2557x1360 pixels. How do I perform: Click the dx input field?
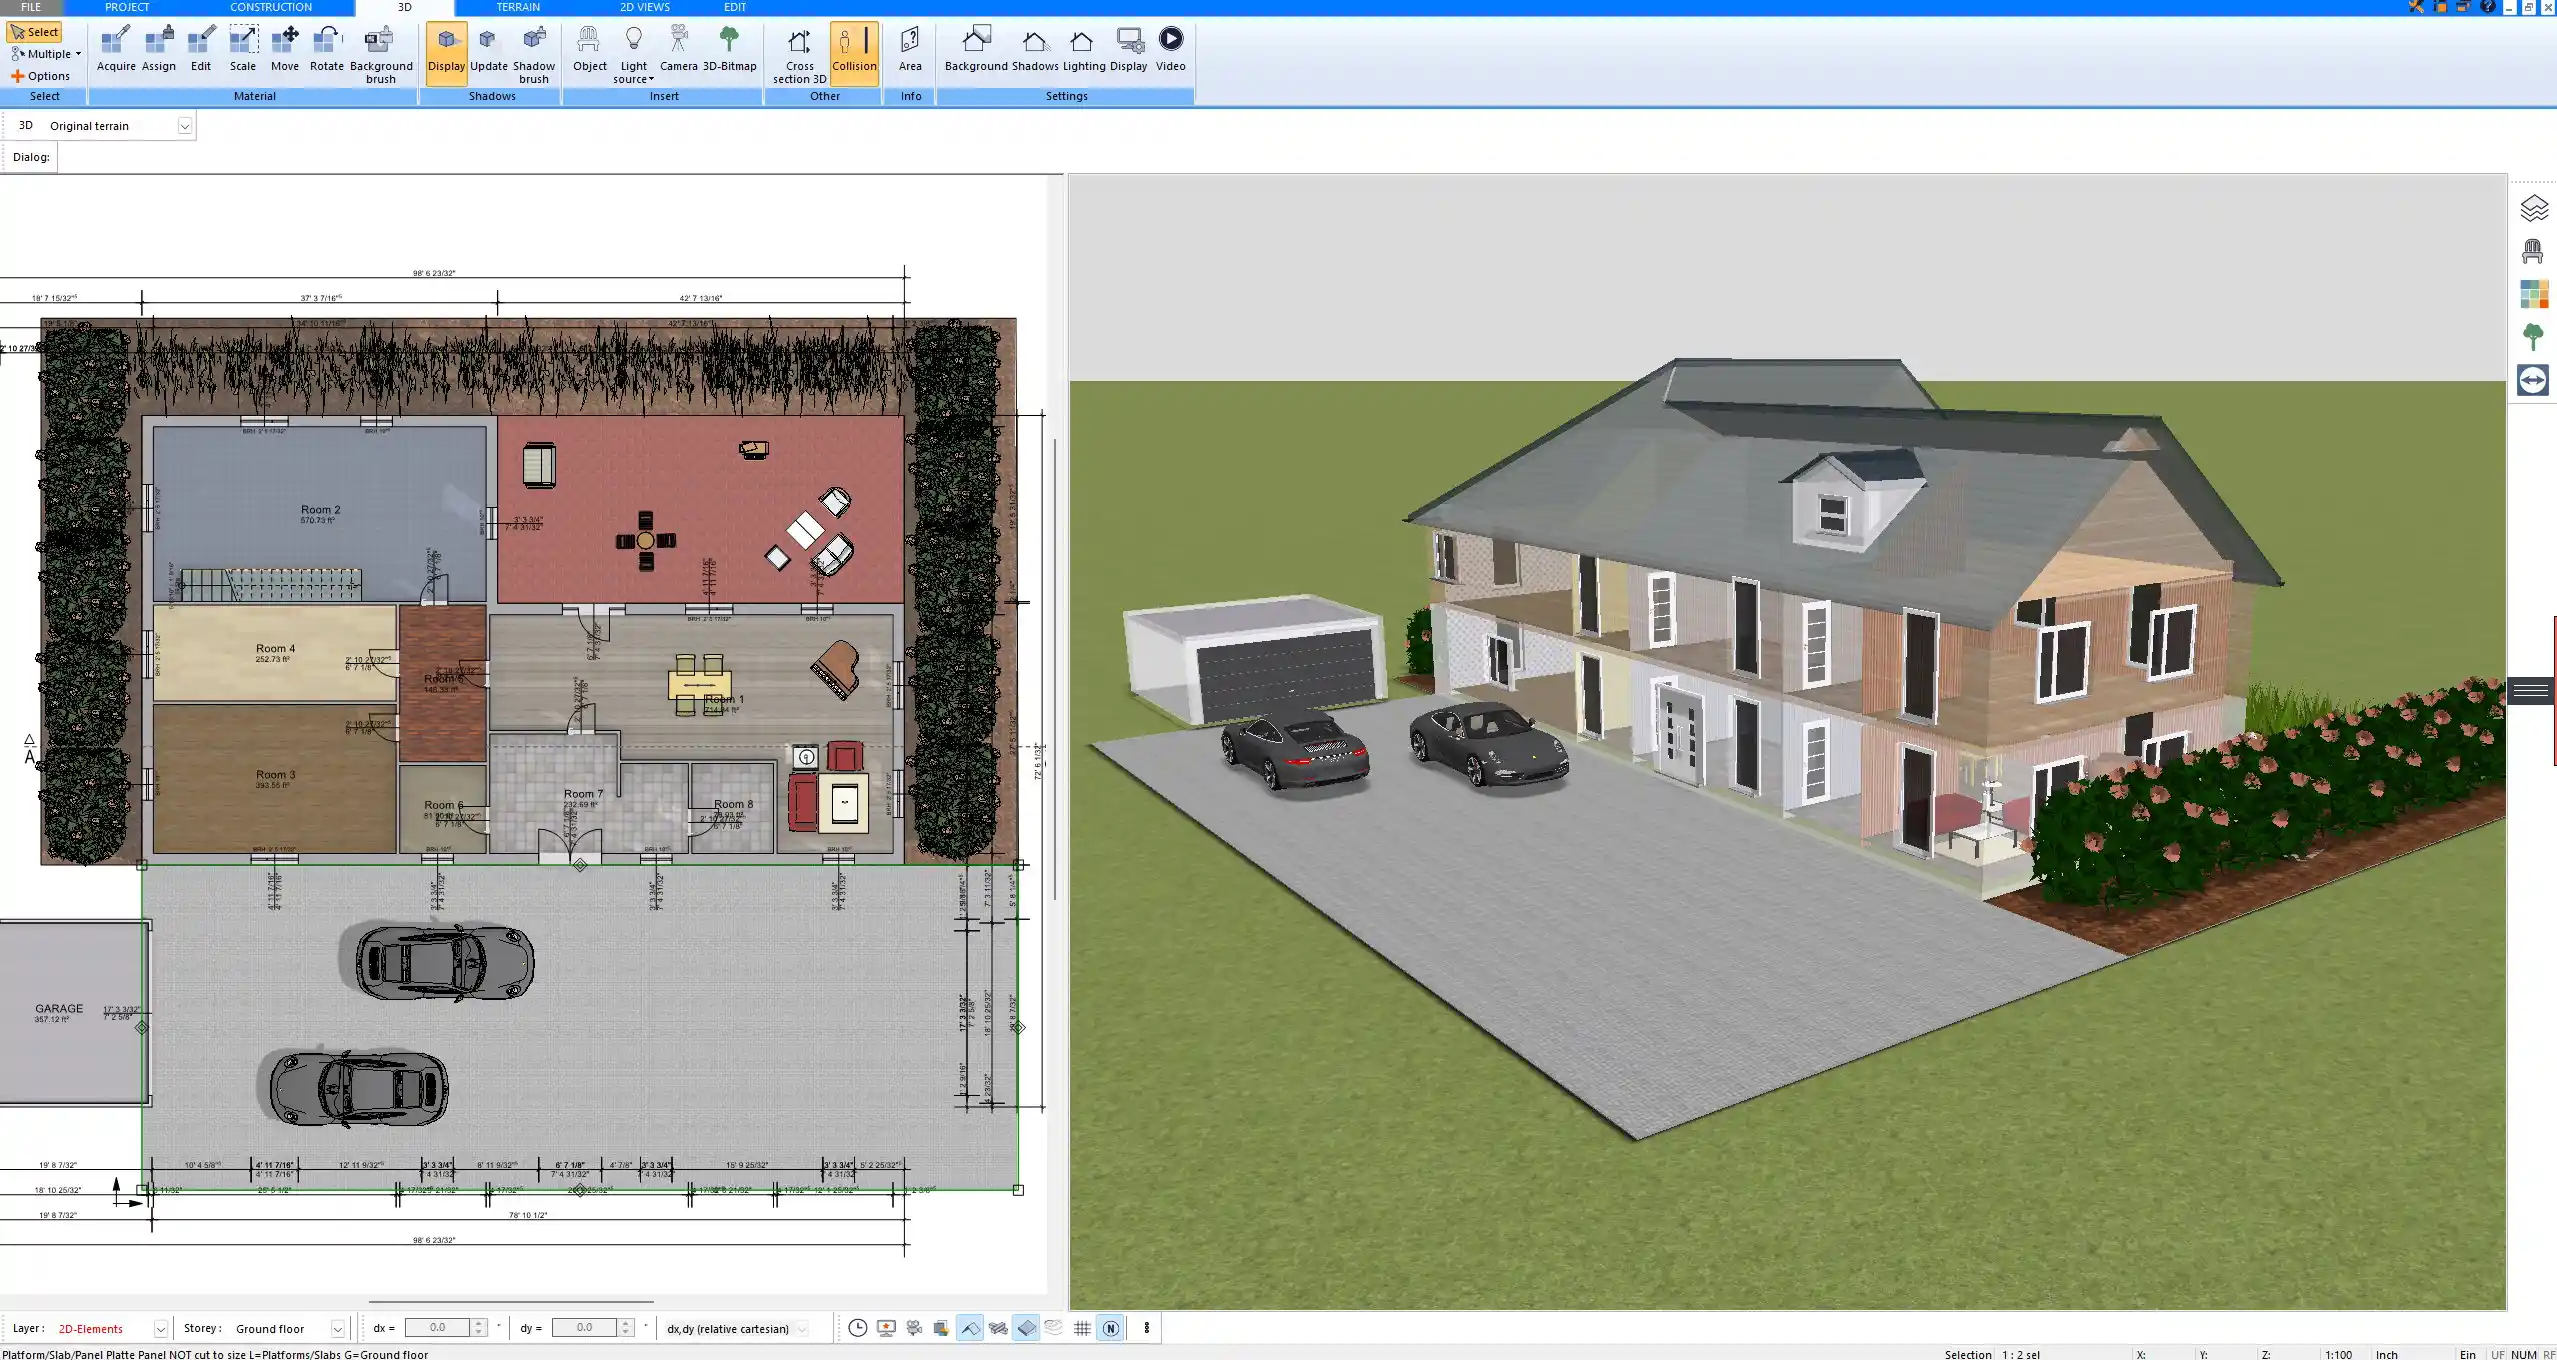coord(437,1328)
